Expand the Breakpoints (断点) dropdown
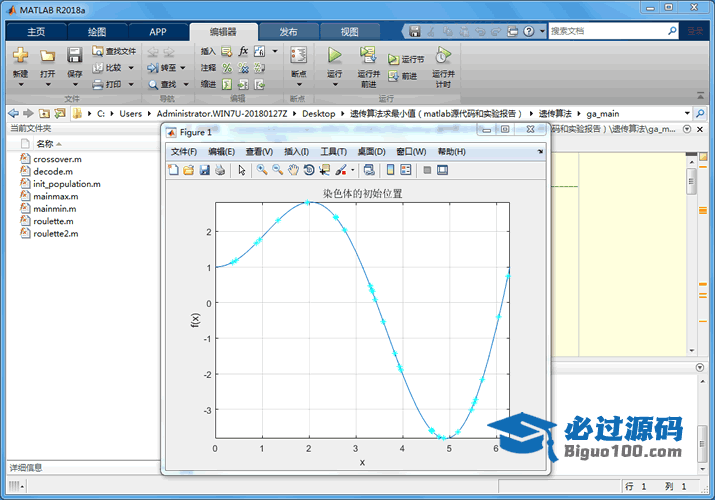Screen dimensions: 715x500 coord(298,85)
